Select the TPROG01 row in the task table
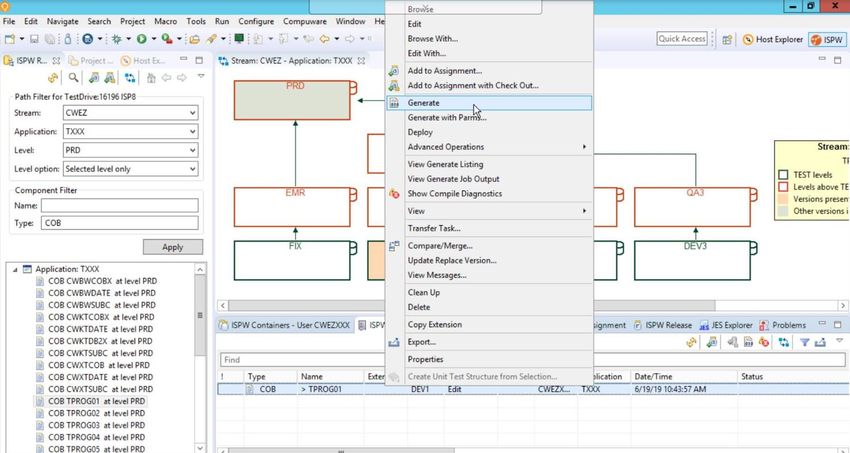The image size is (850, 453). (x=532, y=389)
